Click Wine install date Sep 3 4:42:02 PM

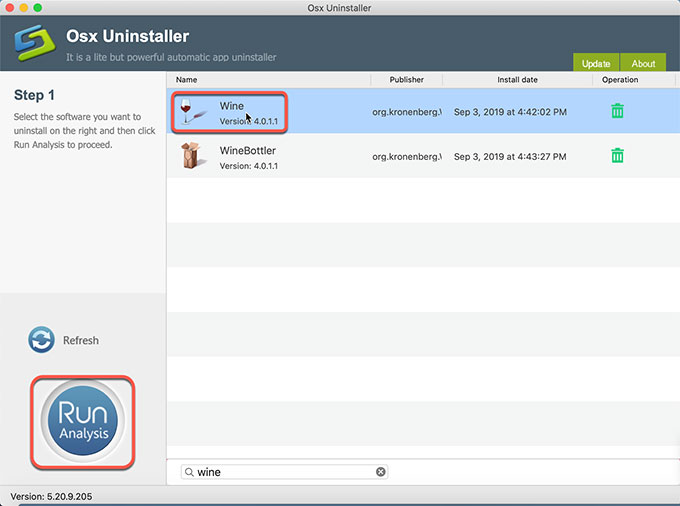point(510,112)
